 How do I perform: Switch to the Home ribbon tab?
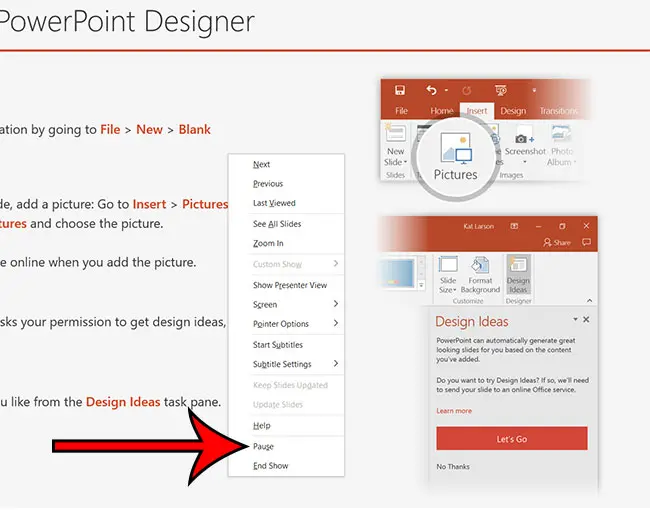tap(441, 111)
